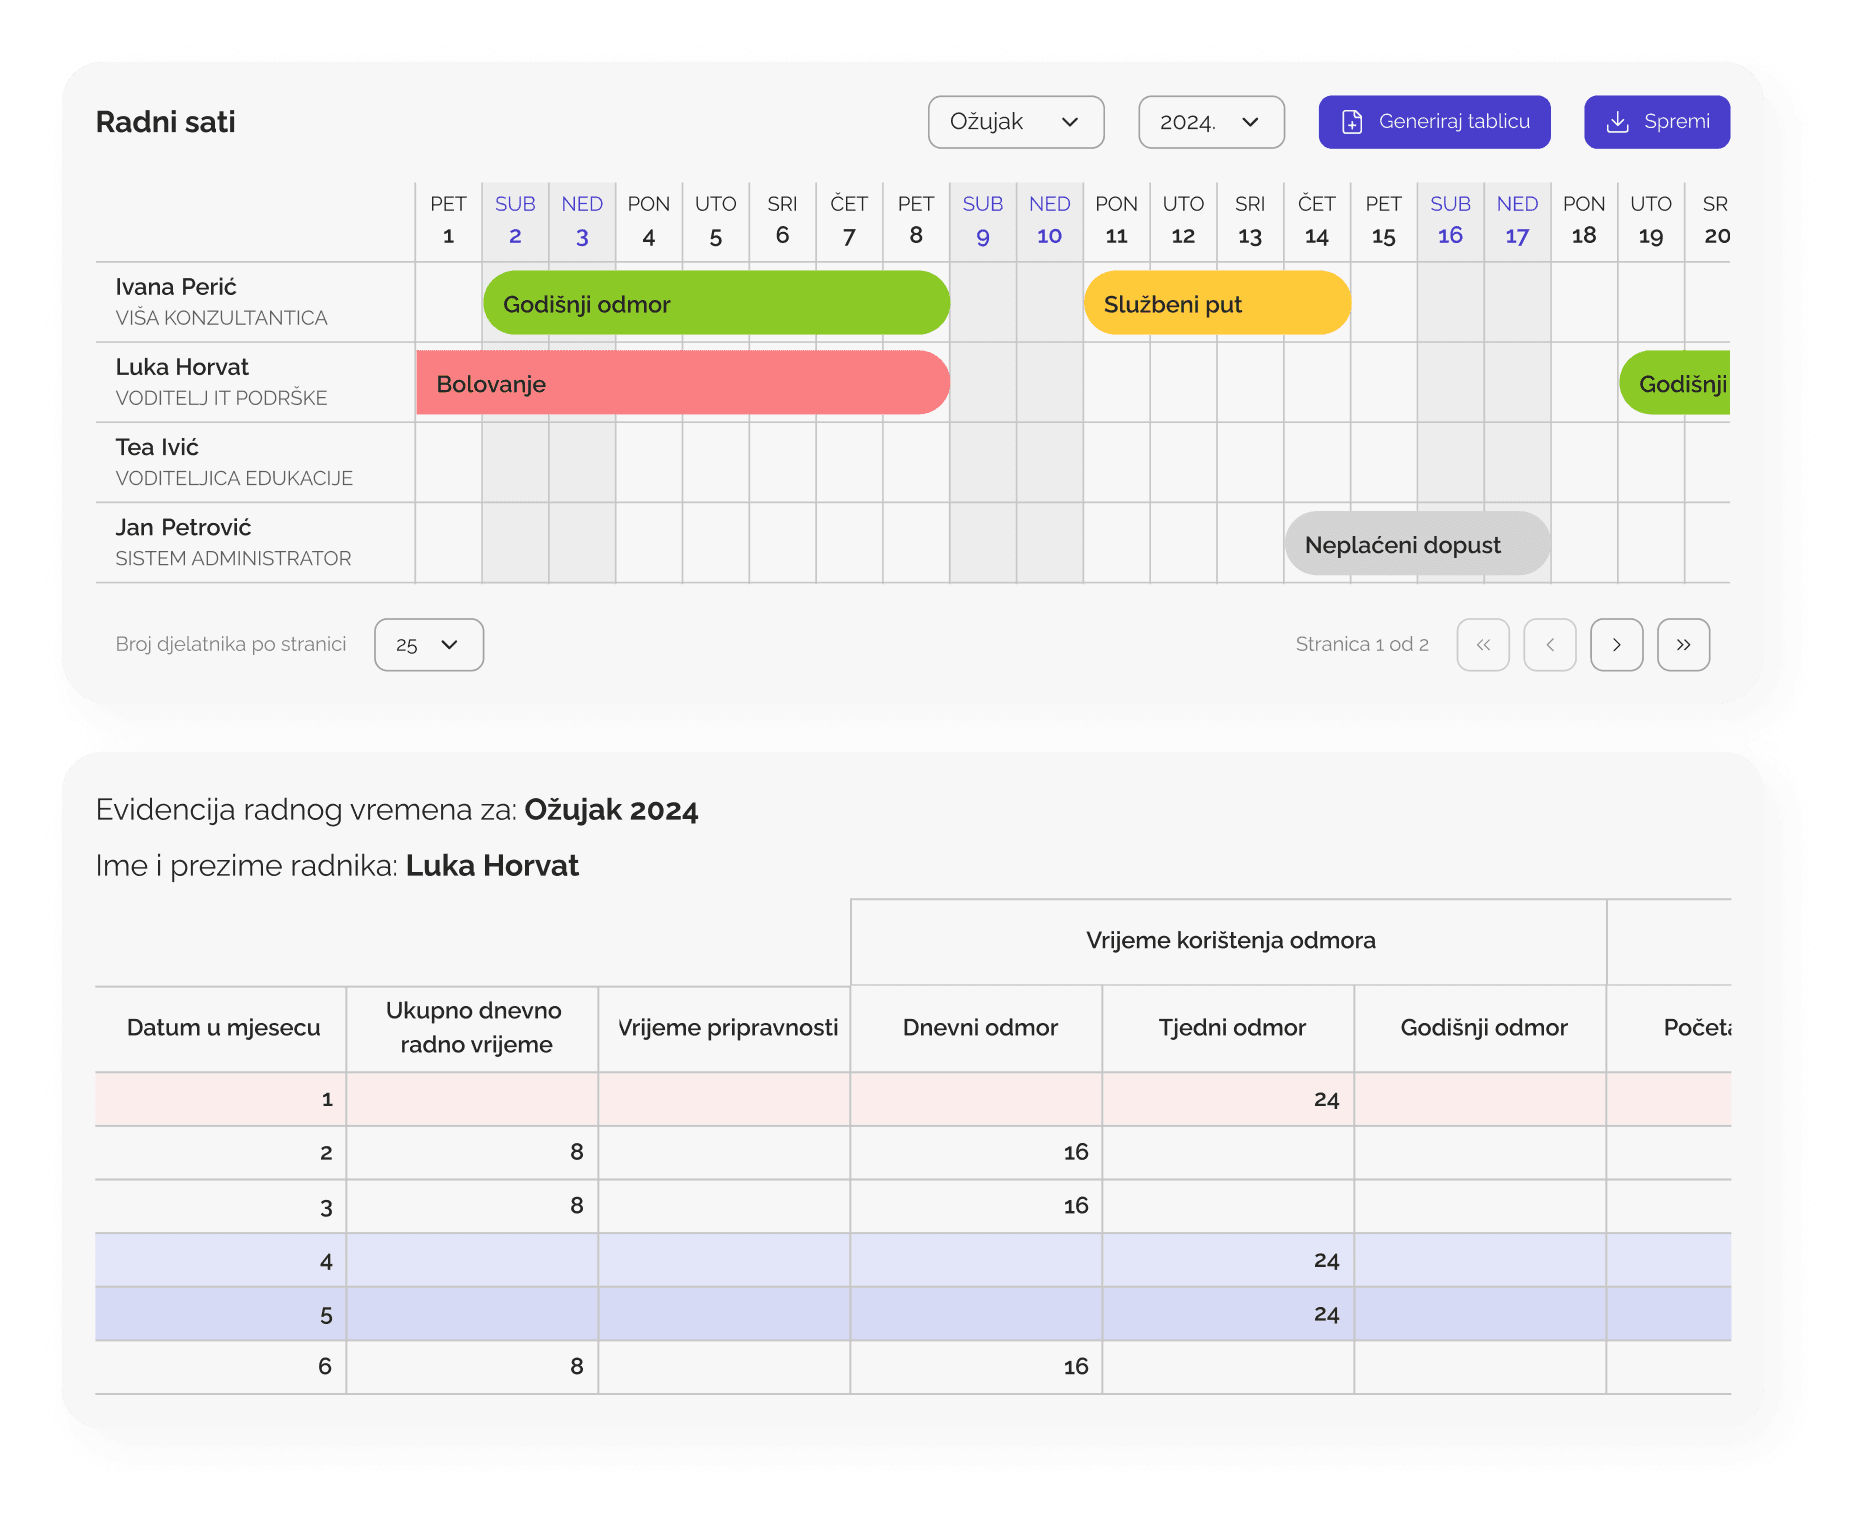Select Ivana Perić's green Godišnji odmor bar

715,304
